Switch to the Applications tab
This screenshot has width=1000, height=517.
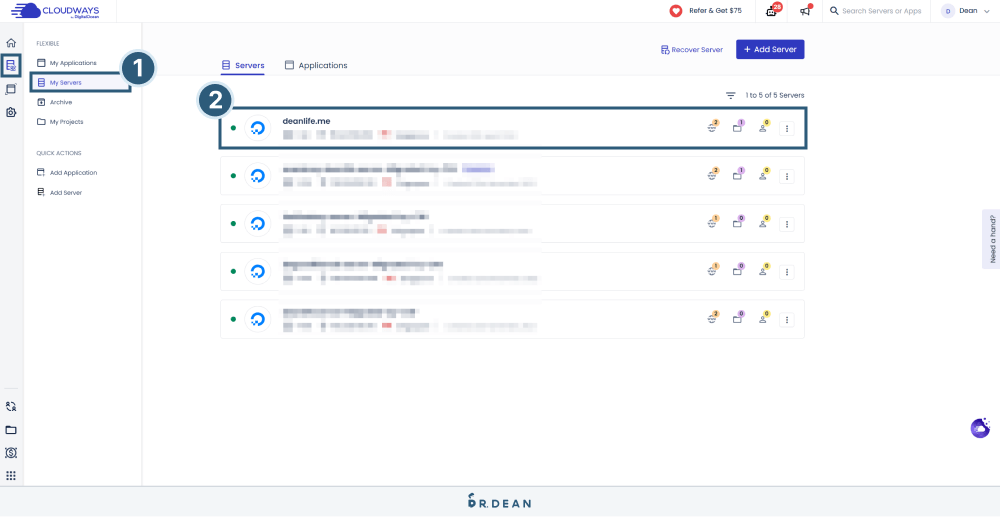click(316, 66)
